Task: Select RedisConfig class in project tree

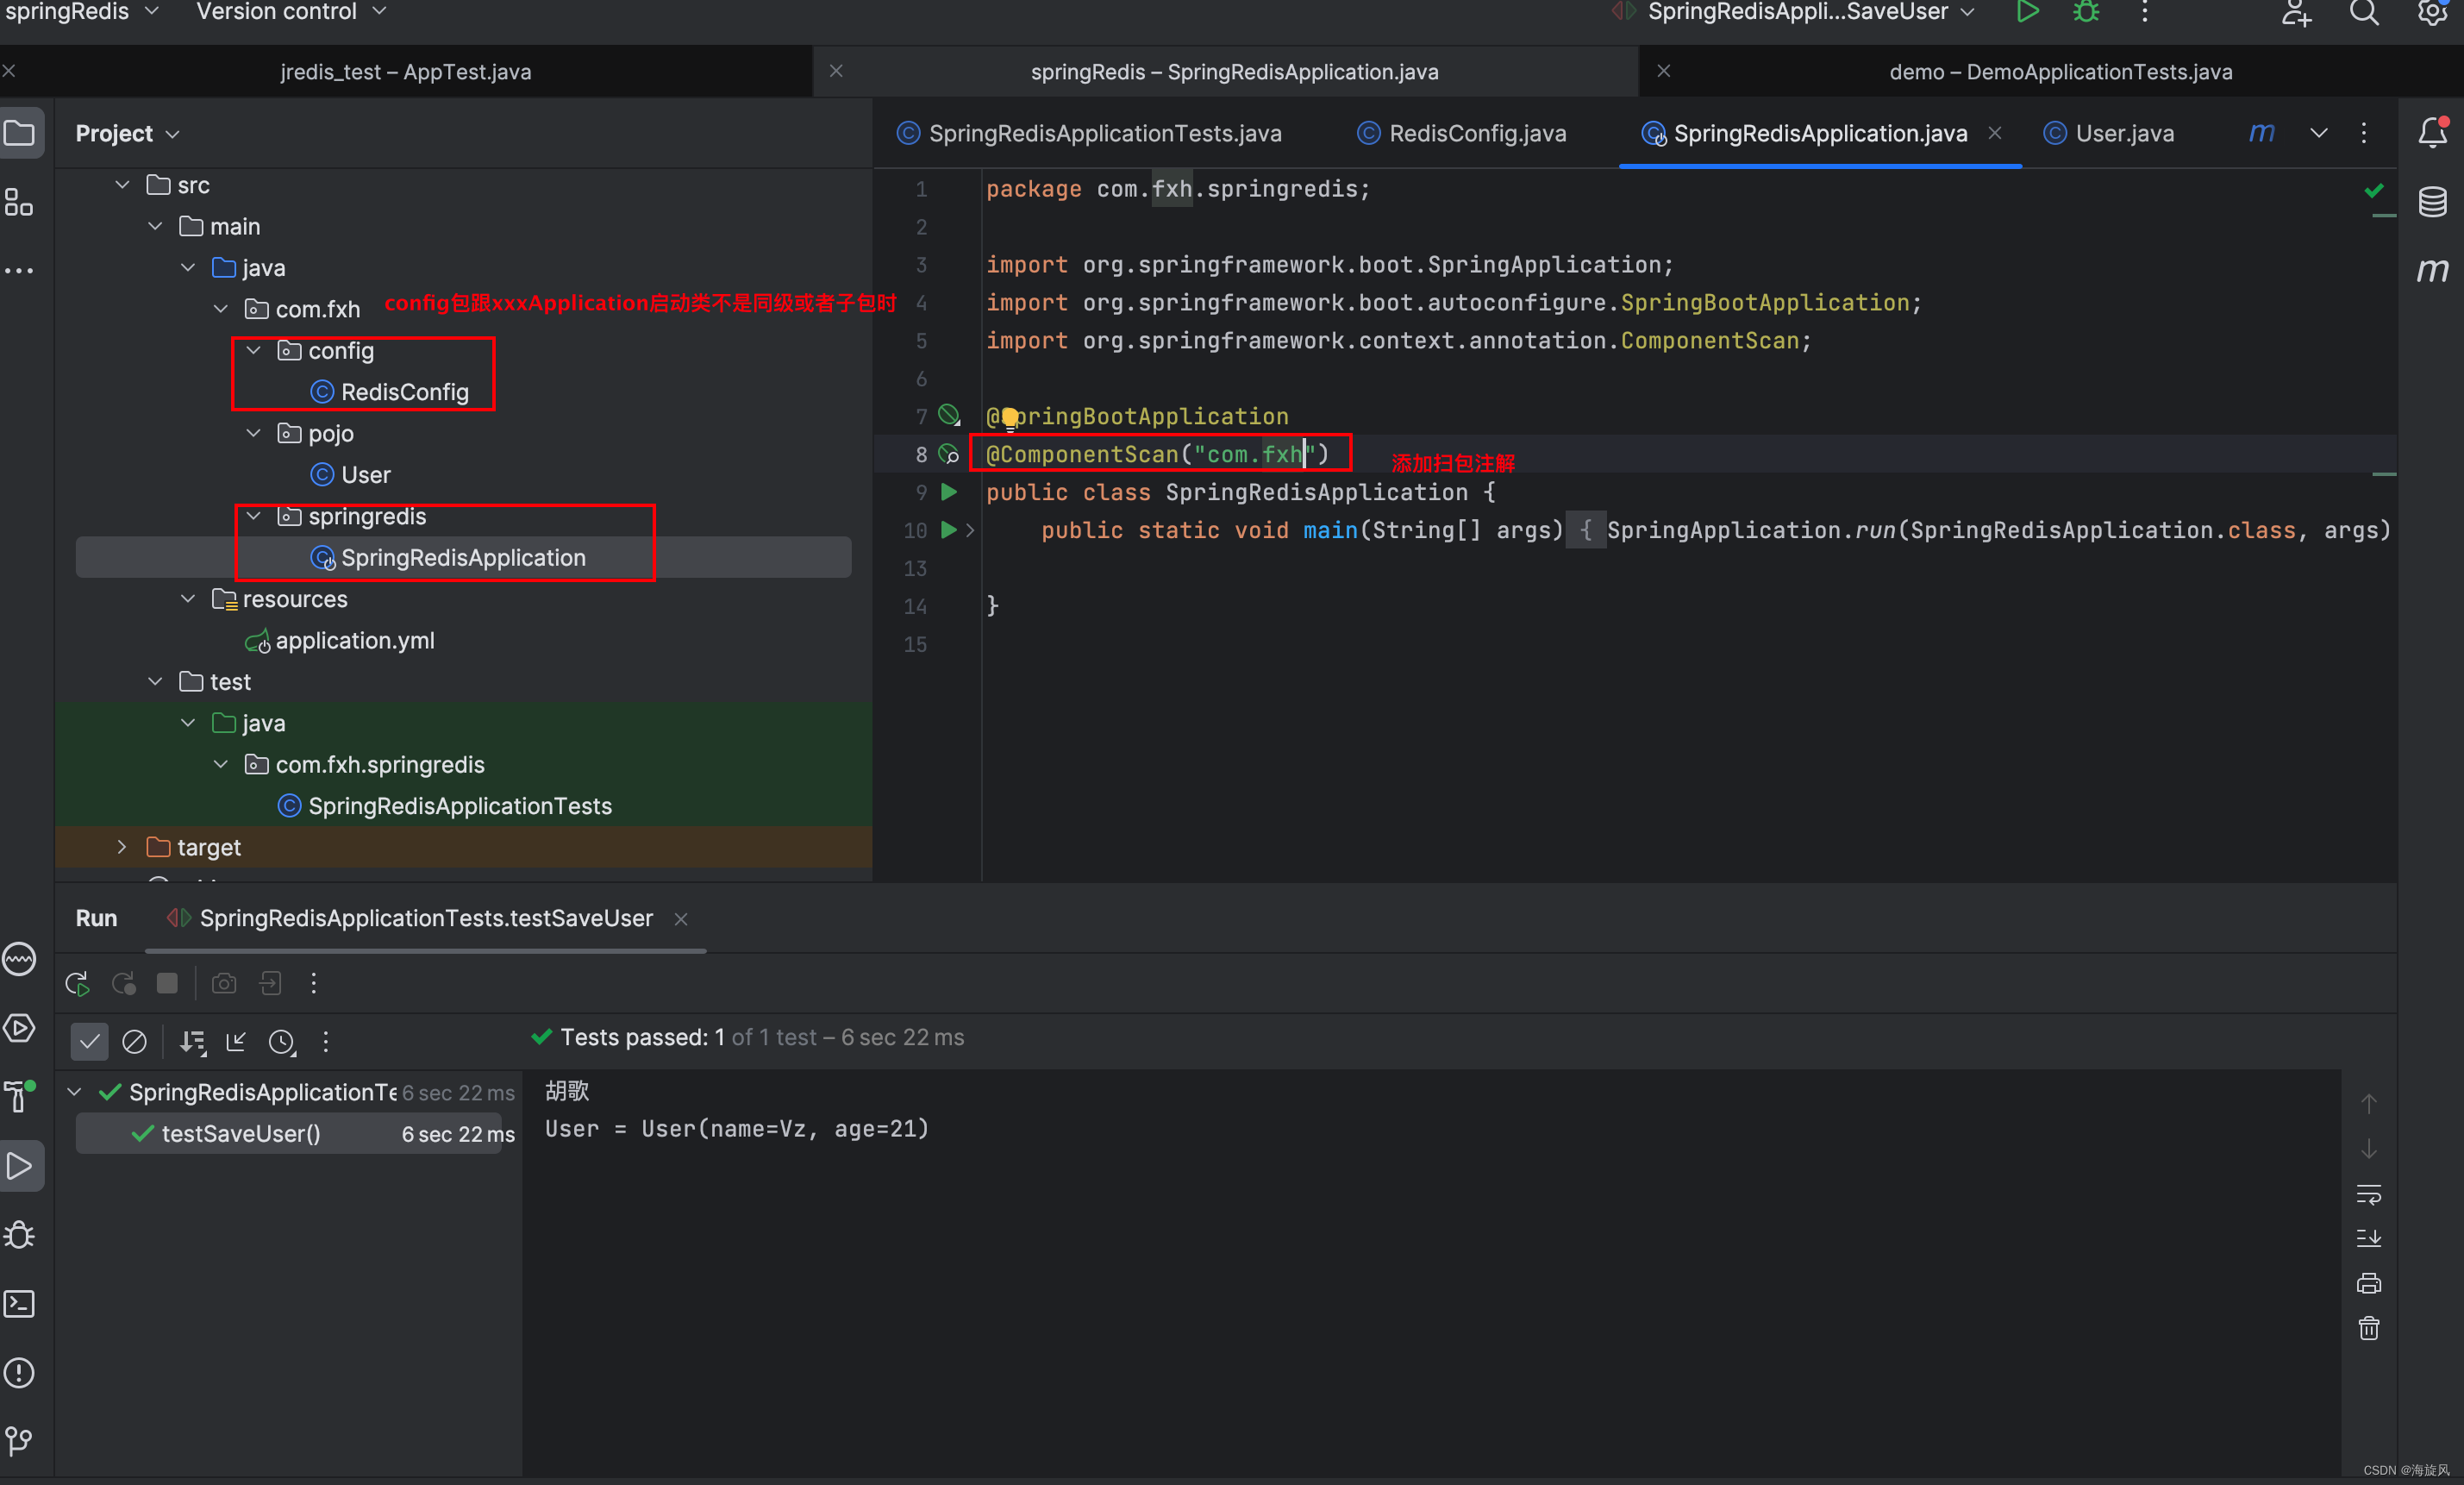Action: 390,392
